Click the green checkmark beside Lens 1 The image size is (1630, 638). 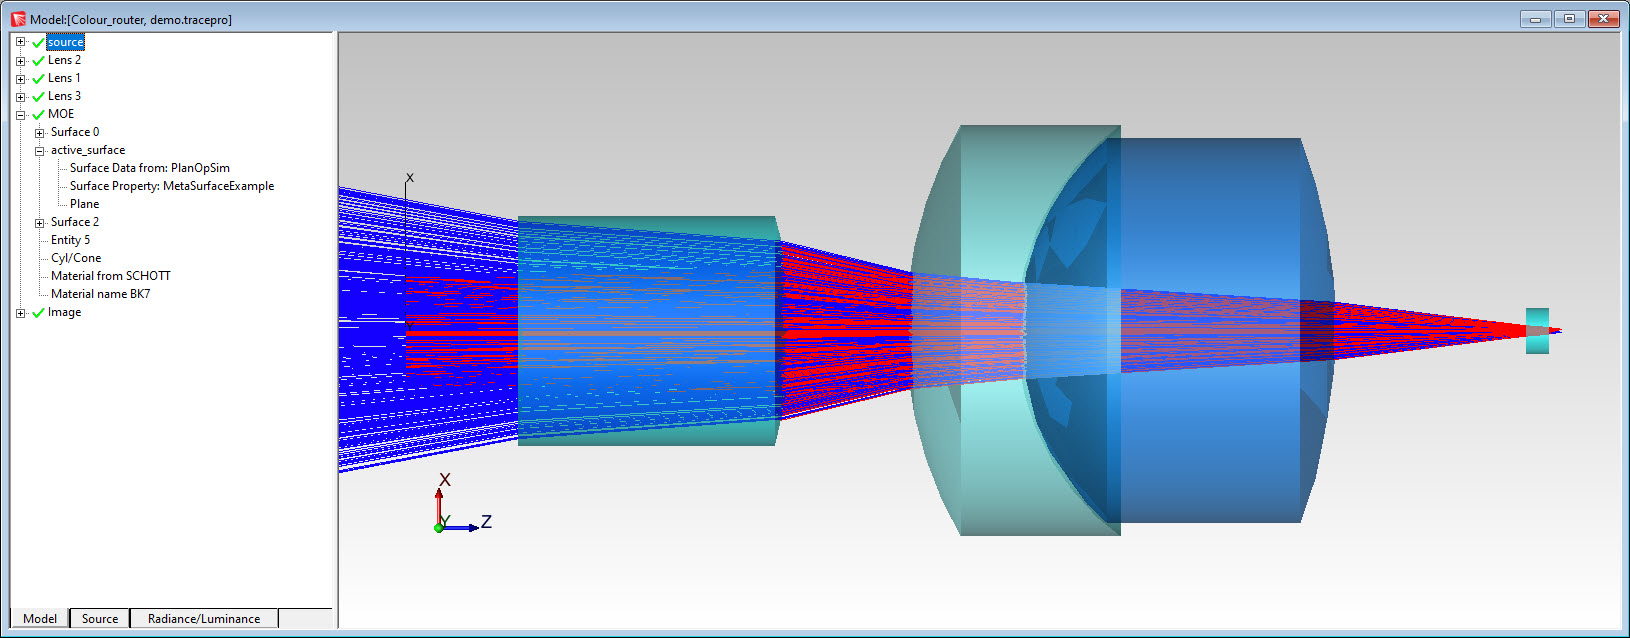click(x=38, y=79)
